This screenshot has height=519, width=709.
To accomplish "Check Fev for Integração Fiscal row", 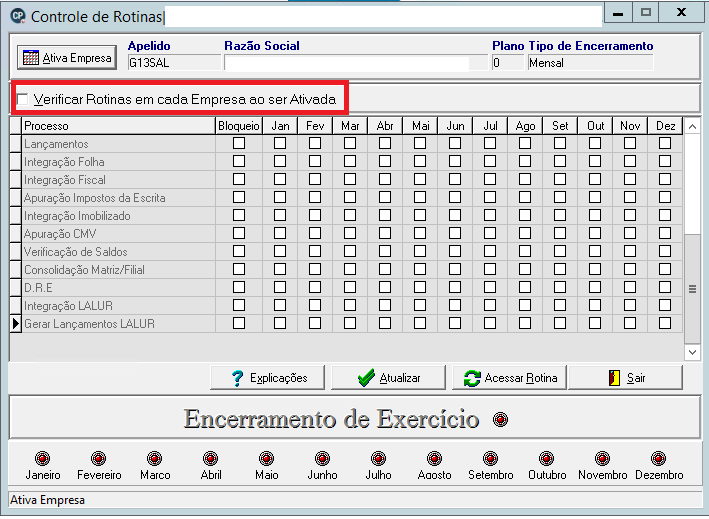I will 315,179.
